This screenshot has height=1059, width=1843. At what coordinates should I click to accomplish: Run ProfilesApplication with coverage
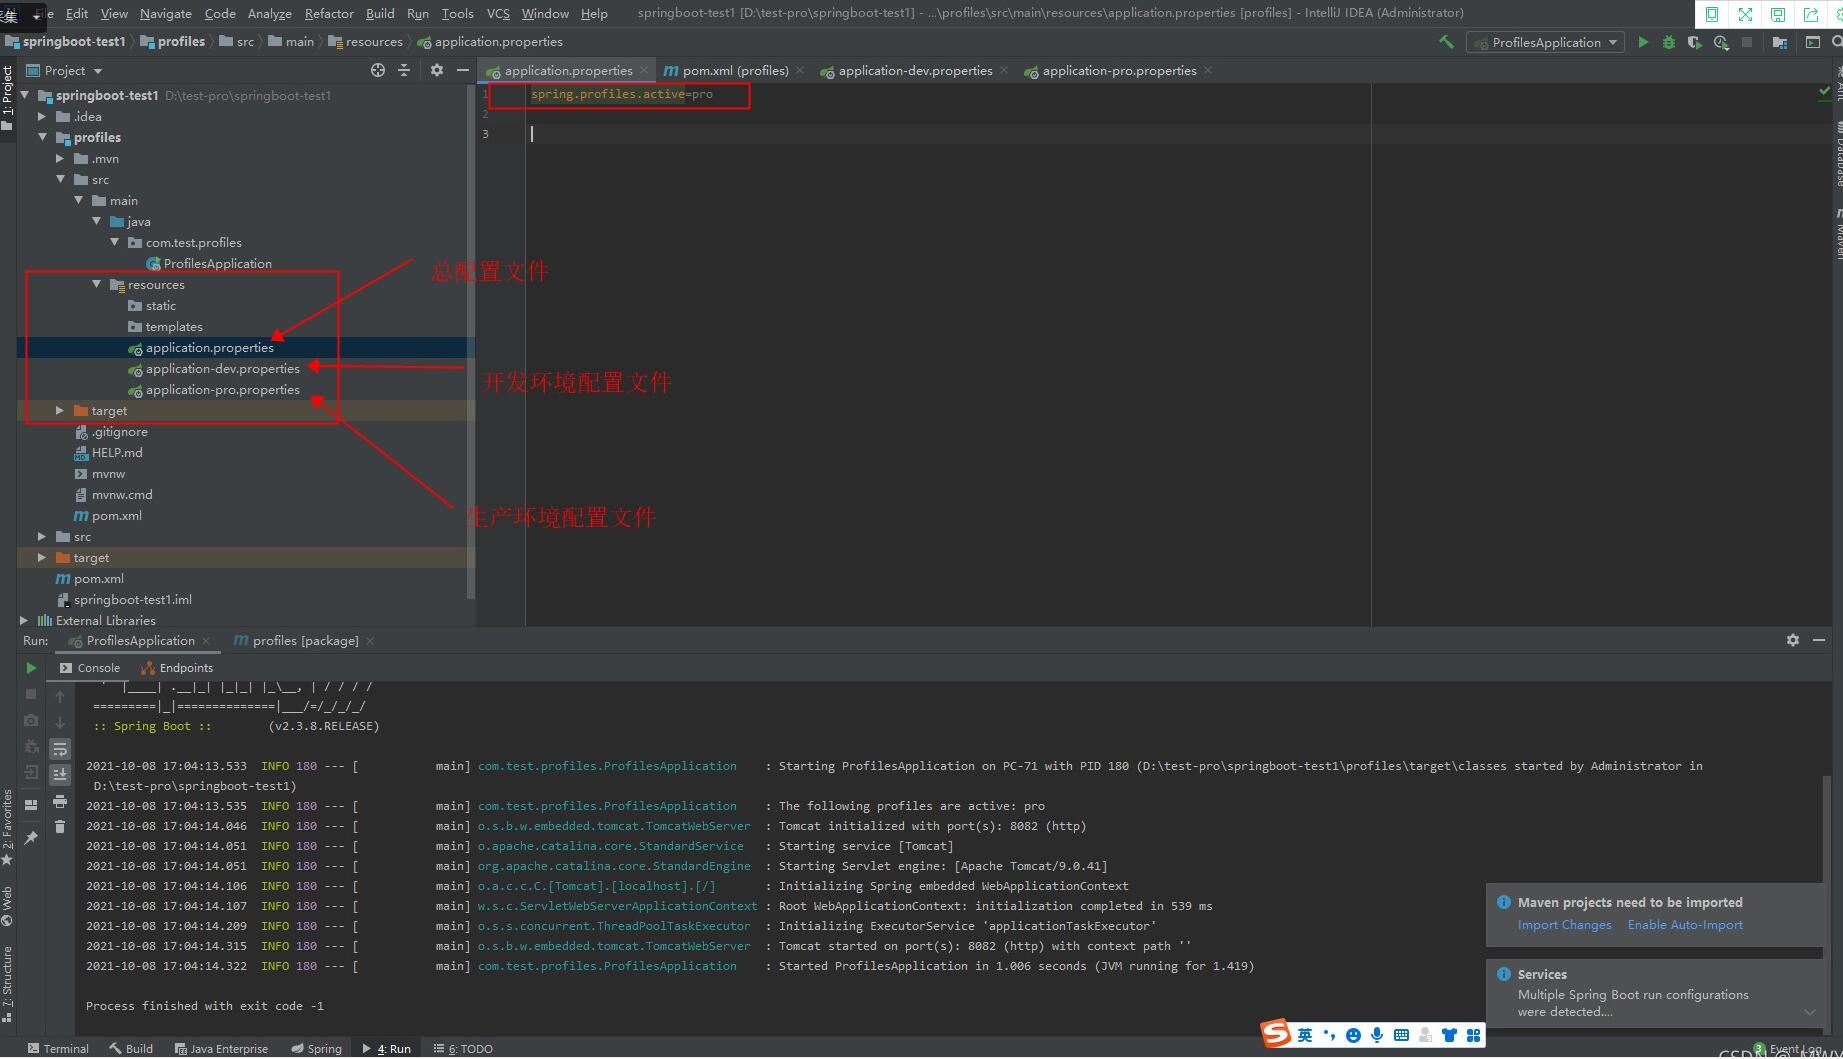1694,42
